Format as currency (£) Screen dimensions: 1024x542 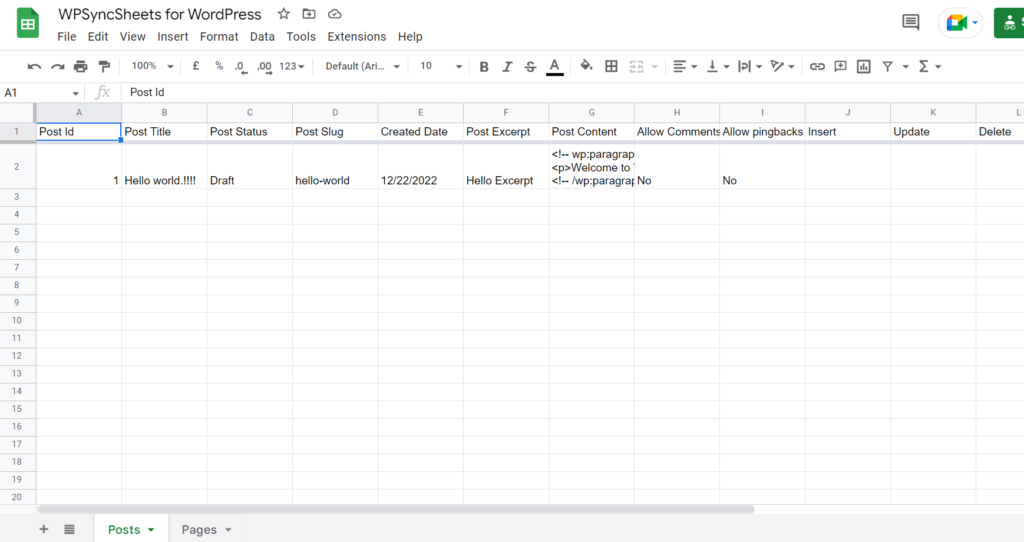pyautogui.click(x=196, y=66)
